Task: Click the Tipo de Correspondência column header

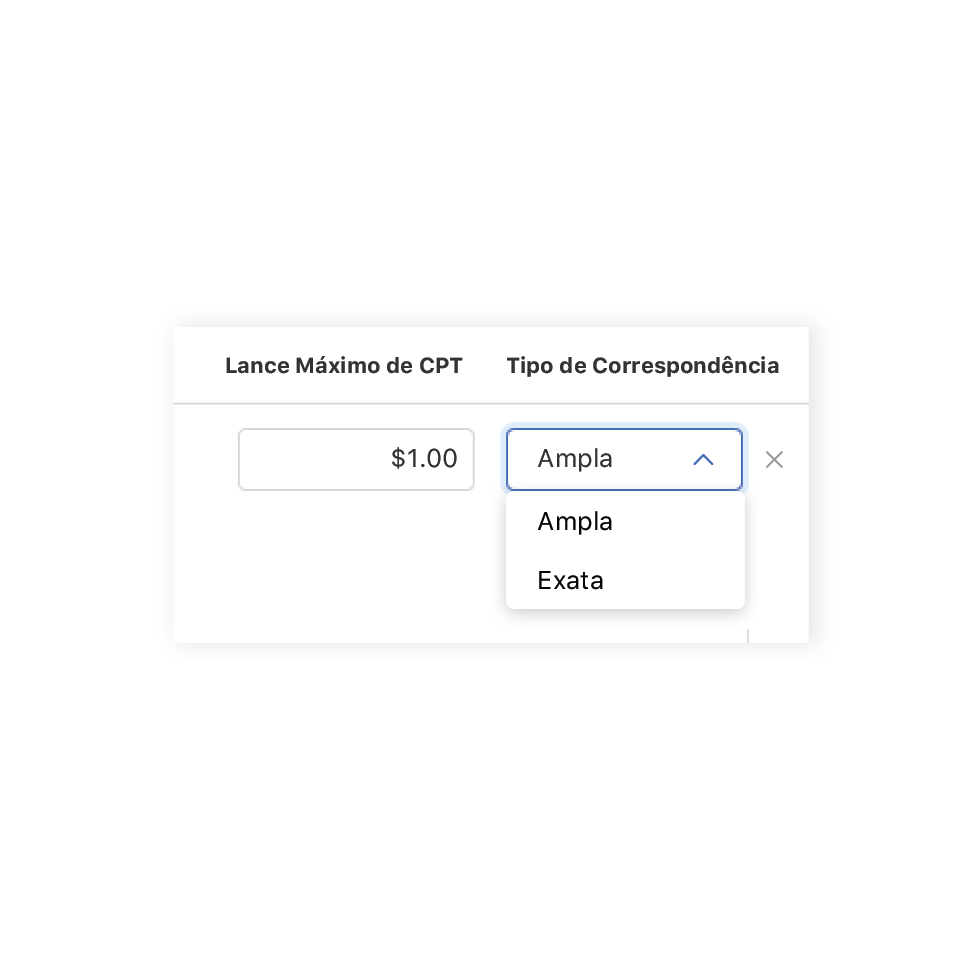Action: [x=642, y=366]
